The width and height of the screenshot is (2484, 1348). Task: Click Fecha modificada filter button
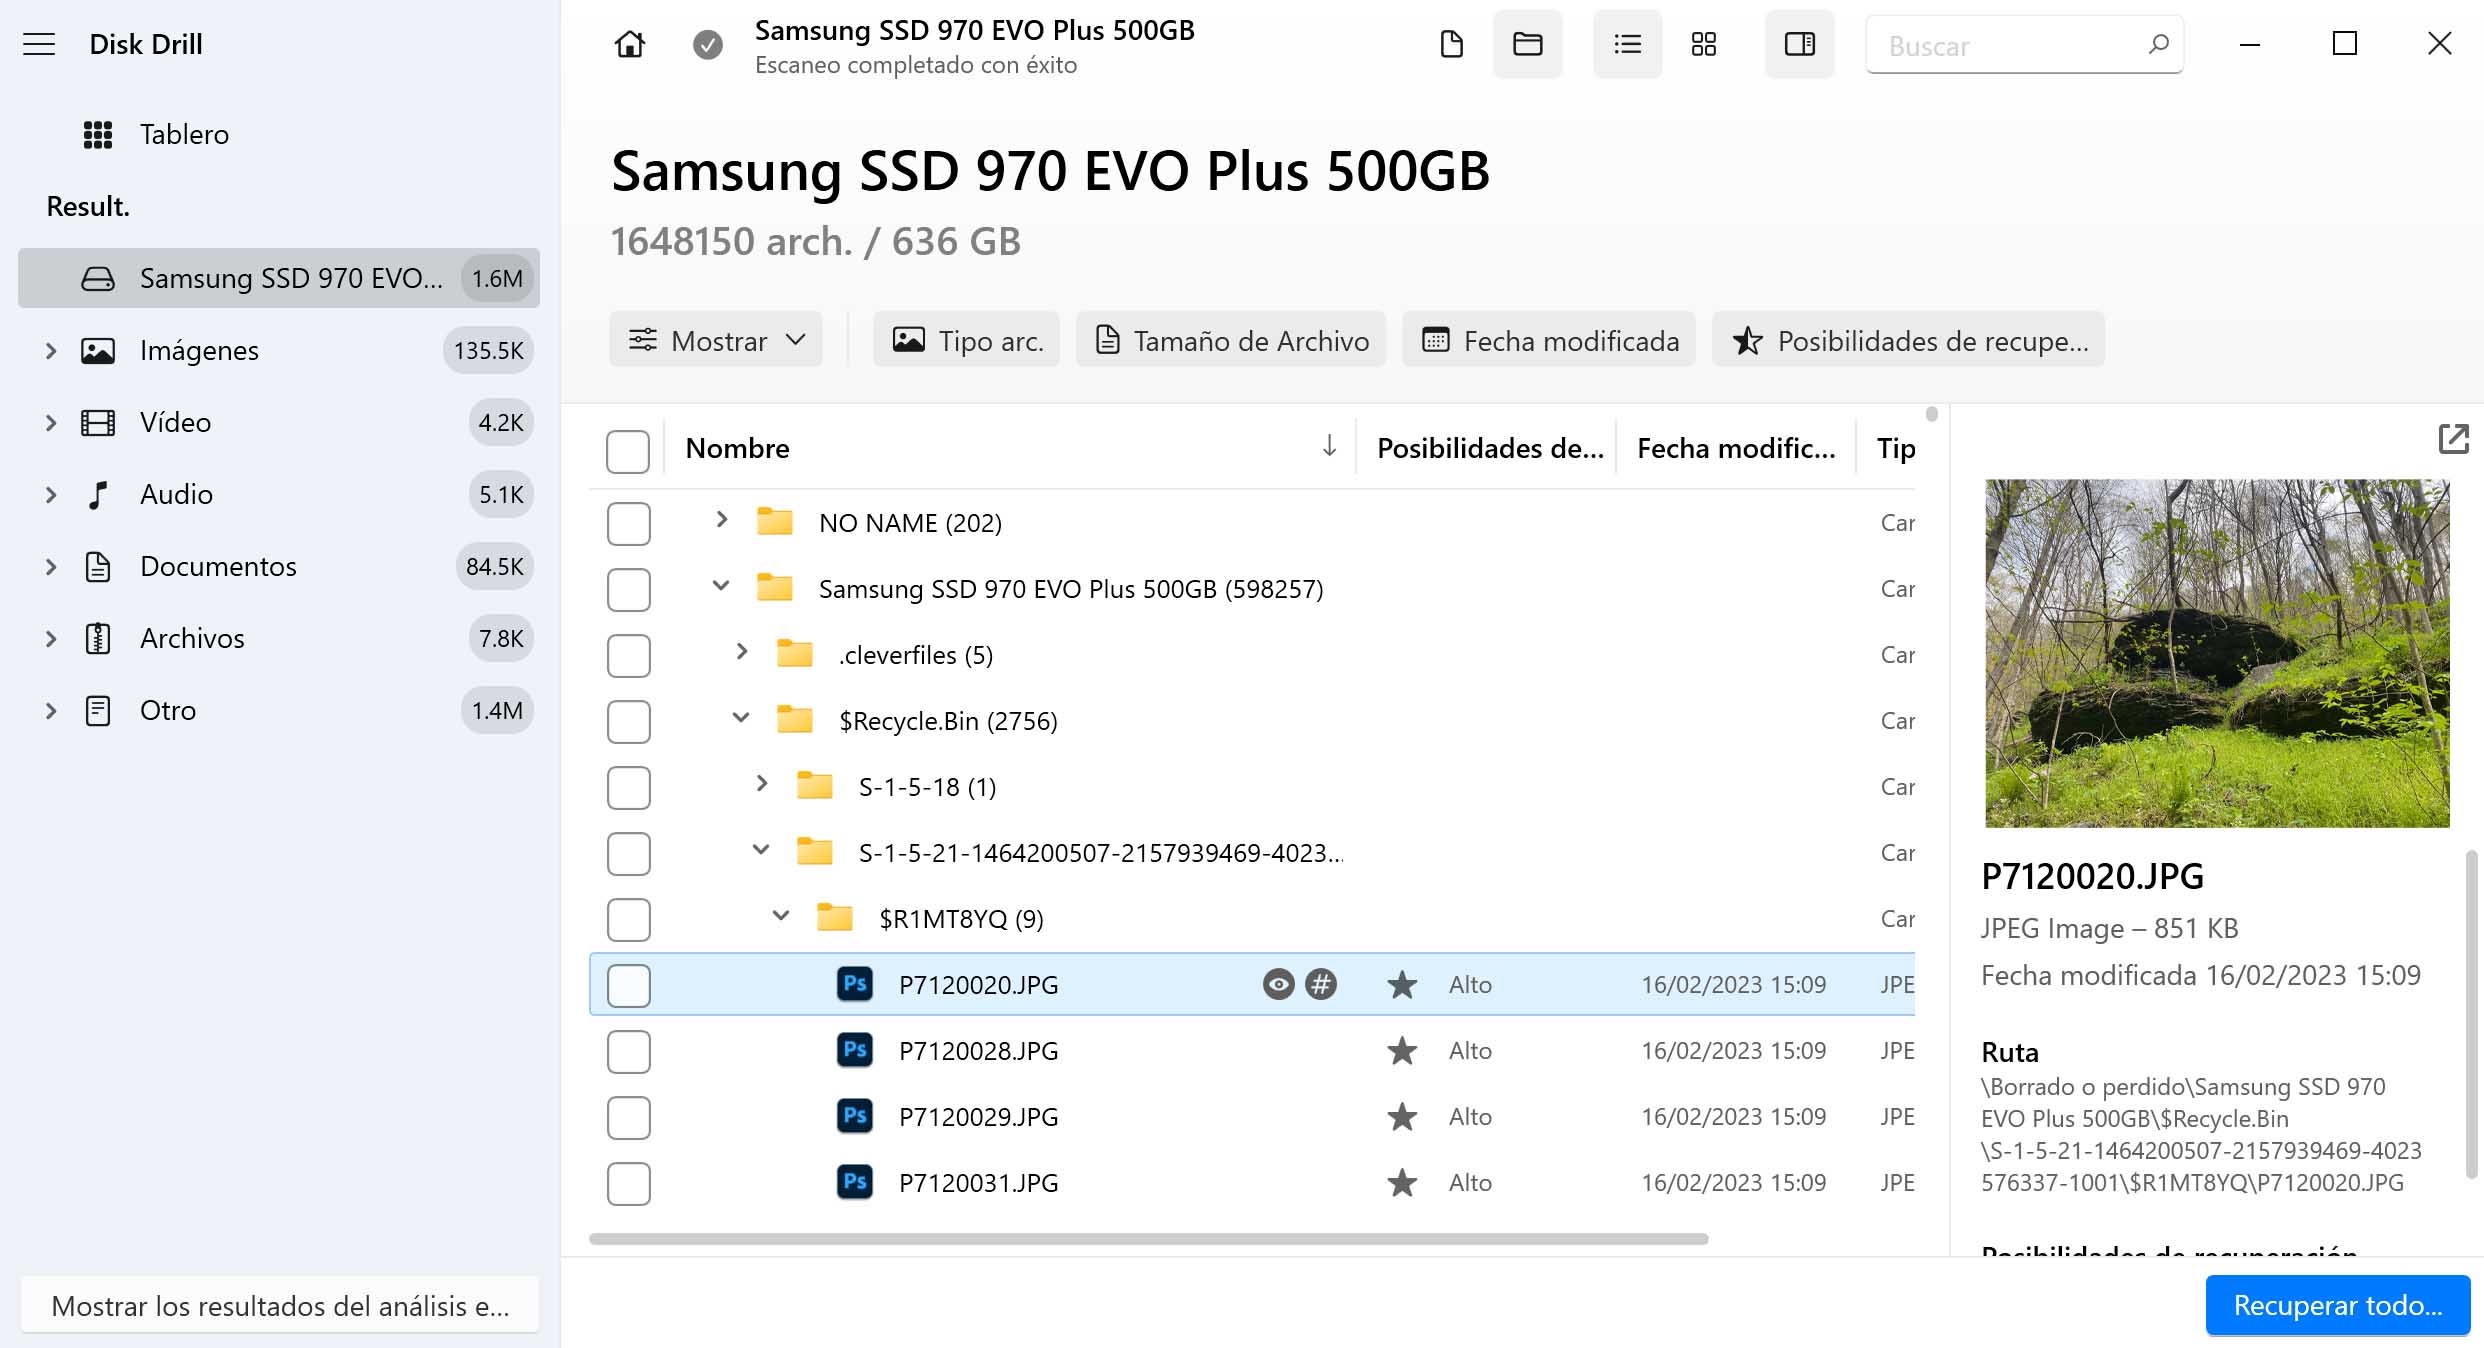tap(1549, 340)
